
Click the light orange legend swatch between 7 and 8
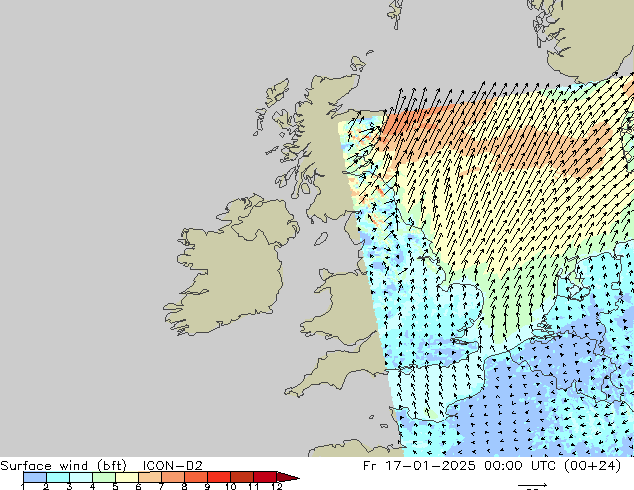[173, 477]
